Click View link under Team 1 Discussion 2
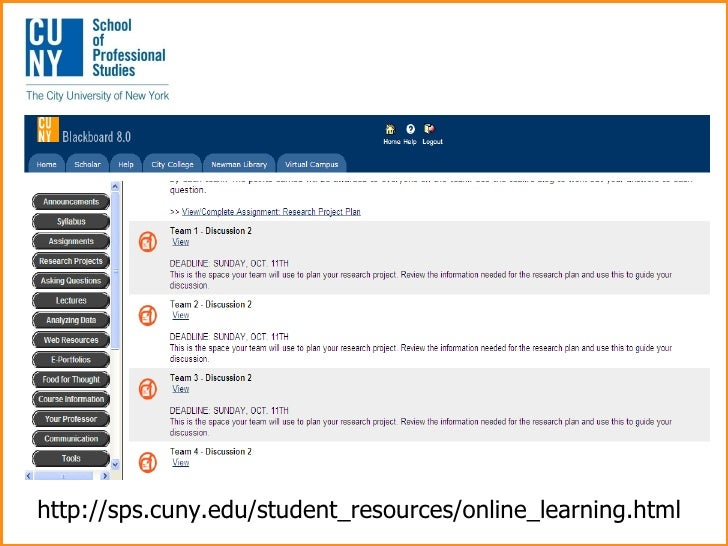728x546 pixels. [x=181, y=242]
